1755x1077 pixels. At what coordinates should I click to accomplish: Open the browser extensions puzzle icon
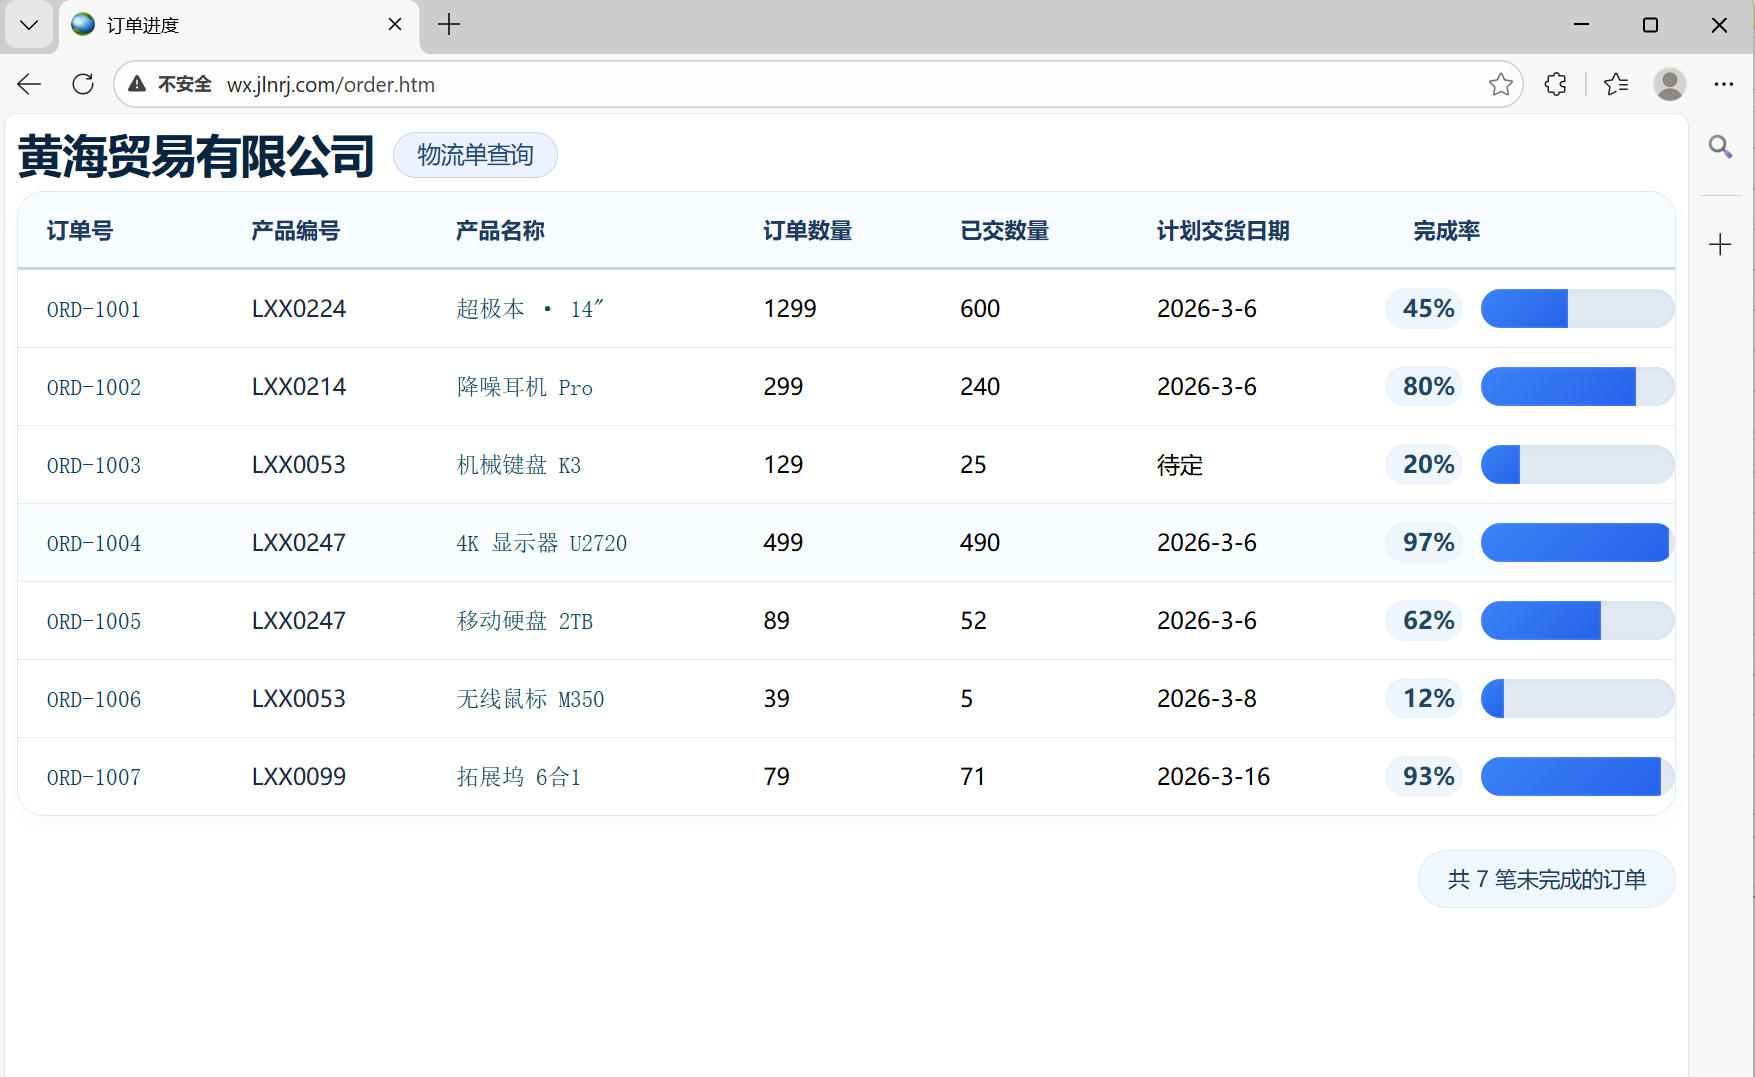coord(1555,84)
